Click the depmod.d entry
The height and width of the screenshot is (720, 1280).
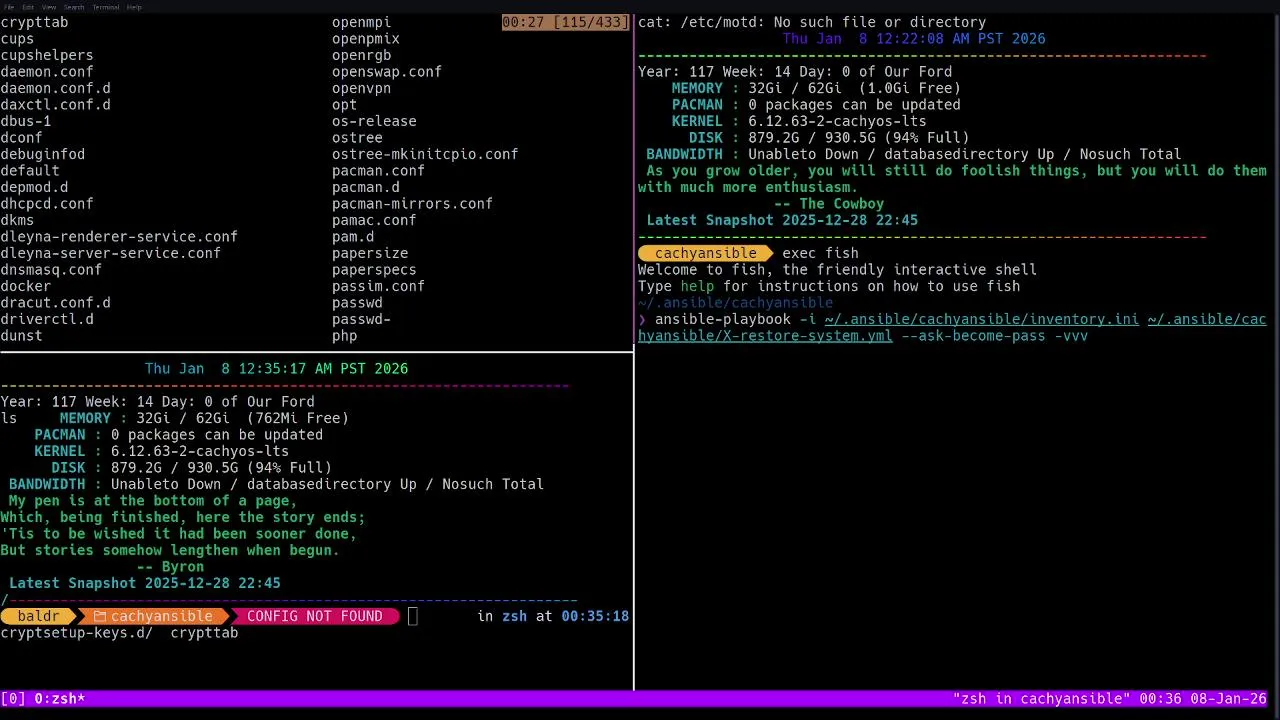click(34, 187)
